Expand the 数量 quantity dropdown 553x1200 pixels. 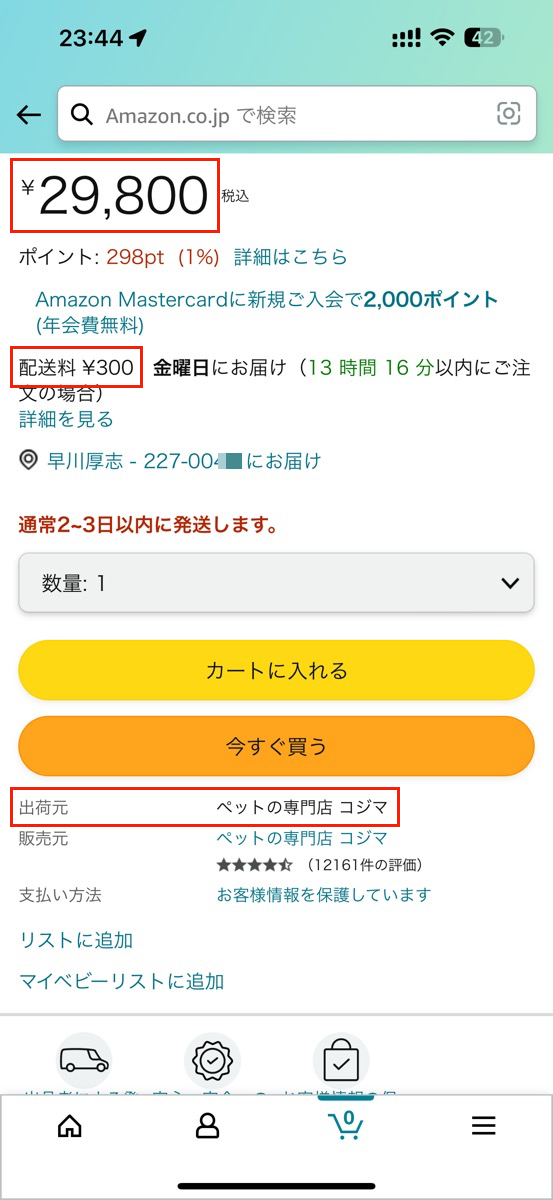click(276, 583)
